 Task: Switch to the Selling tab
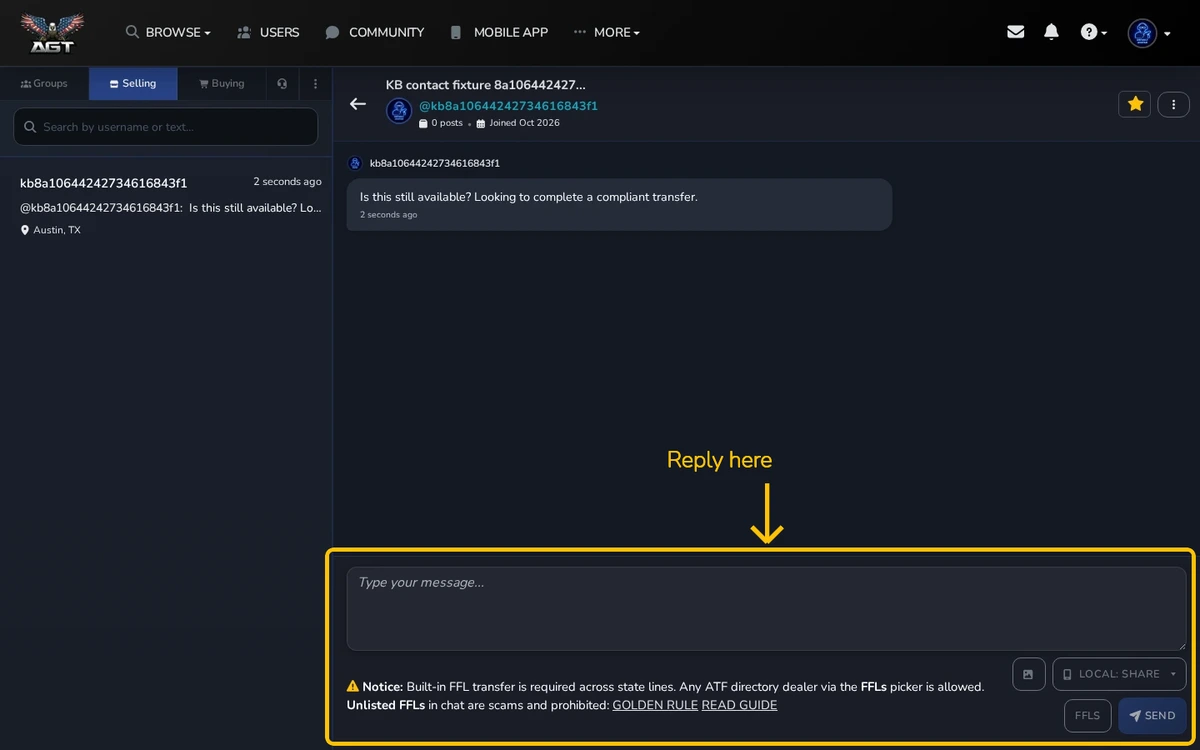(133, 84)
